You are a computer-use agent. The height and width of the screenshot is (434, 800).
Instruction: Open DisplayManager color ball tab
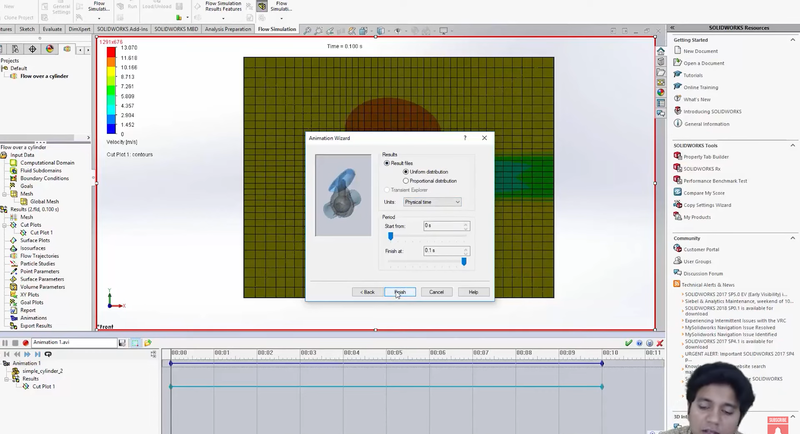49,49
